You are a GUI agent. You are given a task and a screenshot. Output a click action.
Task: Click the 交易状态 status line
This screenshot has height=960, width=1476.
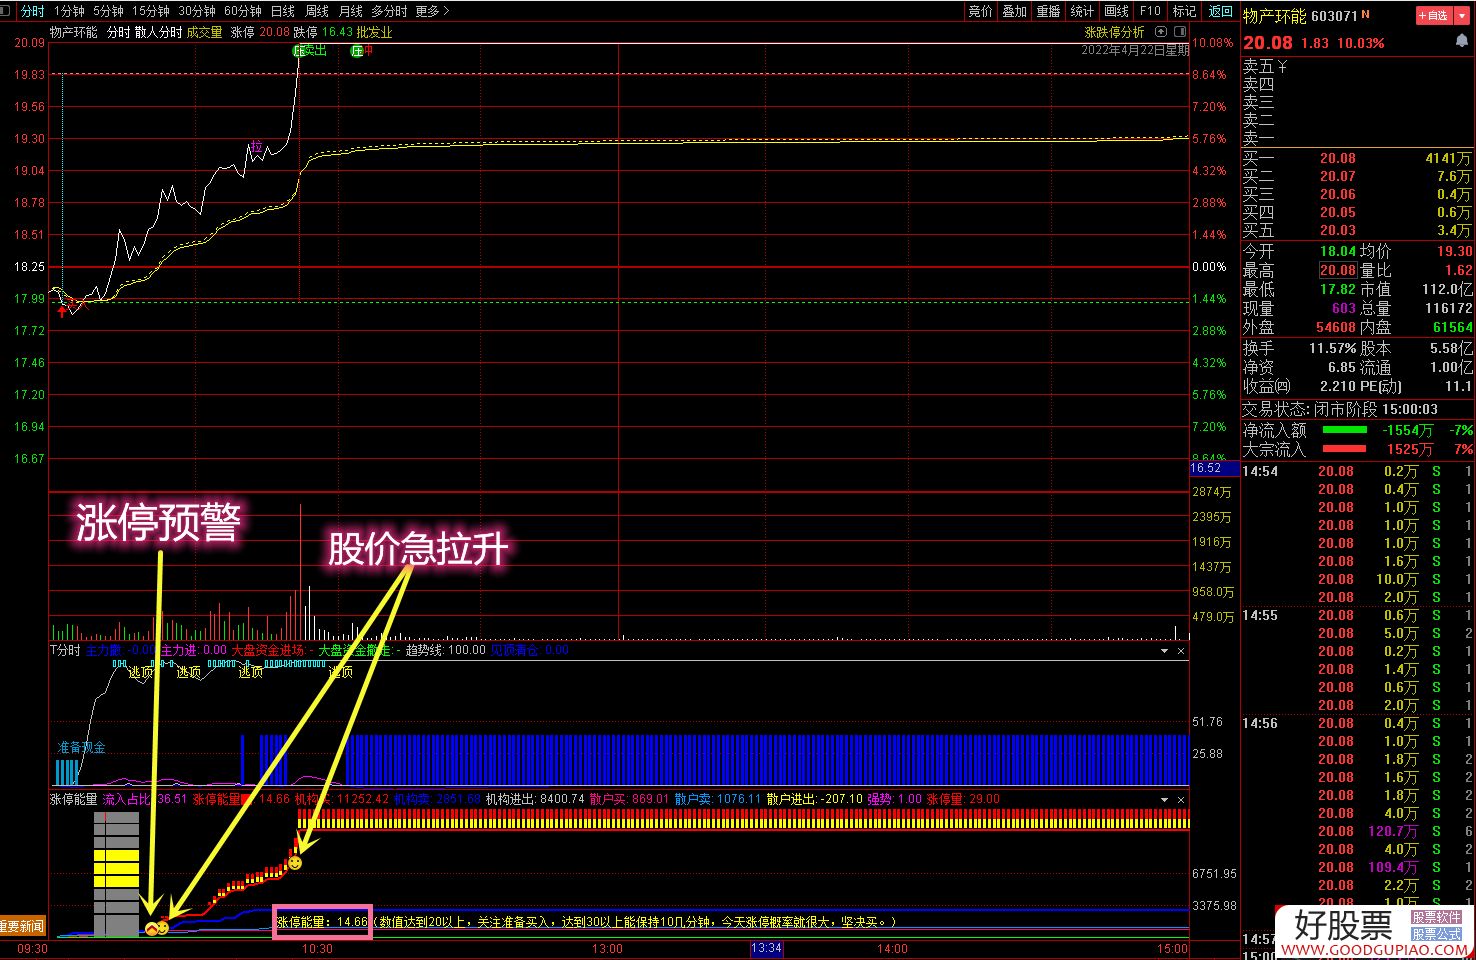(1340, 409)
